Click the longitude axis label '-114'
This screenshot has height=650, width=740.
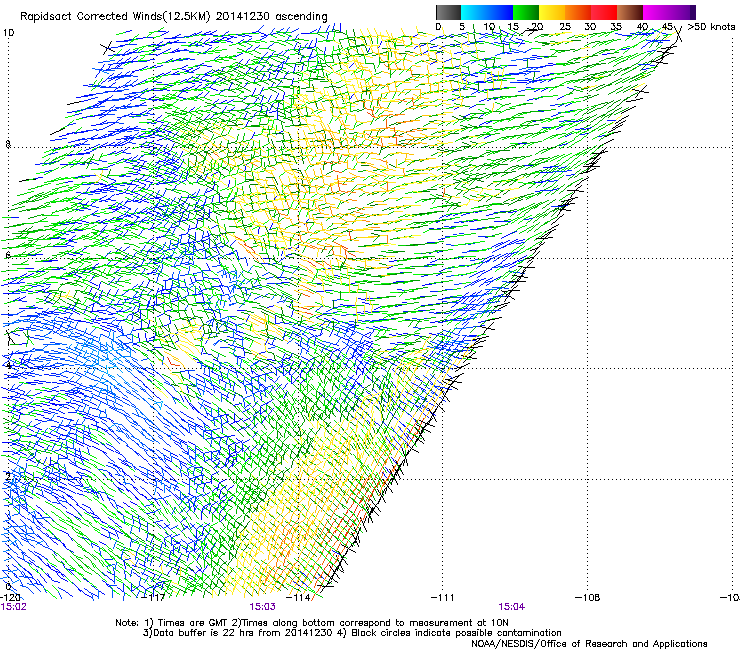click(298, 598)
